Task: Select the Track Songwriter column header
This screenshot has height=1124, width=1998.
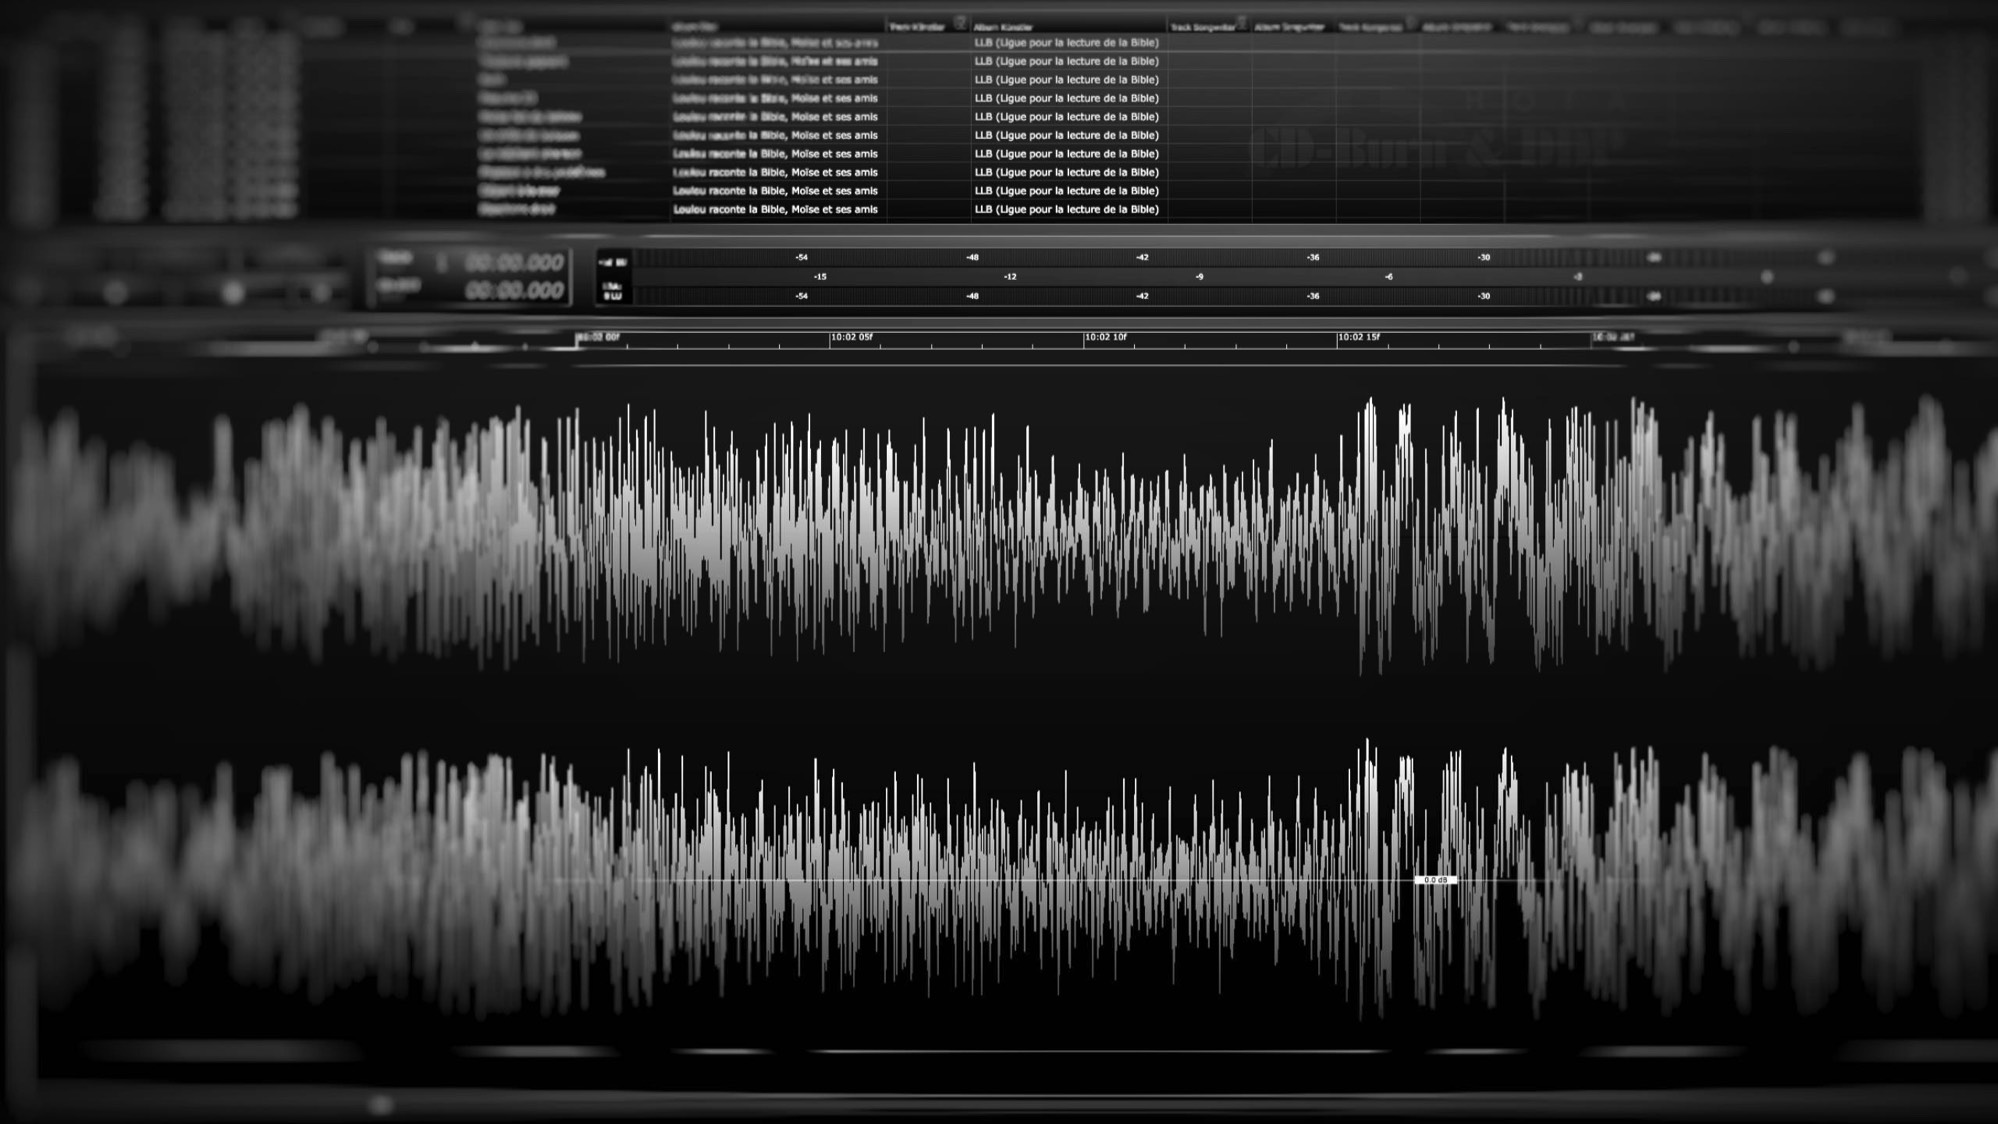Action: tap(1202, 27)
